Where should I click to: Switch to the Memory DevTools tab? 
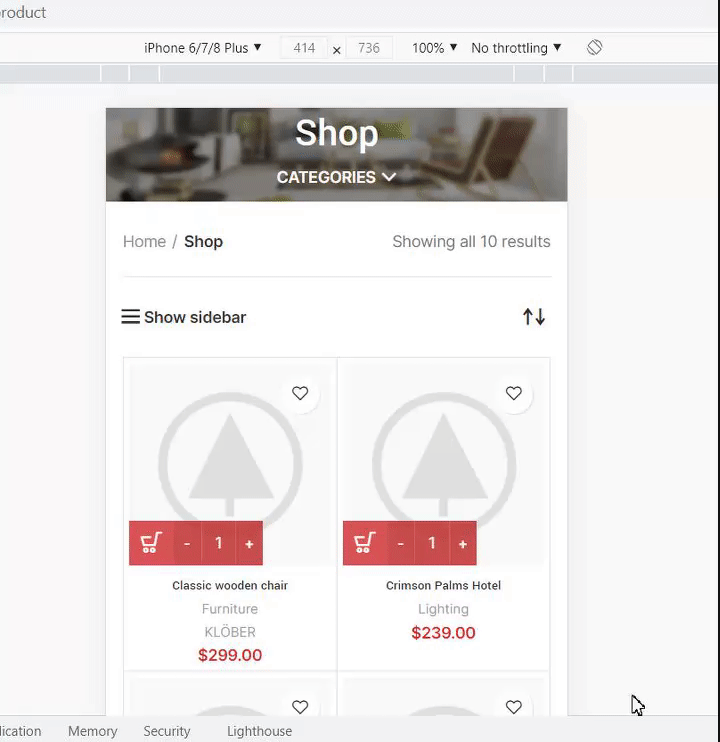pyautogui.click(x=93, y=731)
